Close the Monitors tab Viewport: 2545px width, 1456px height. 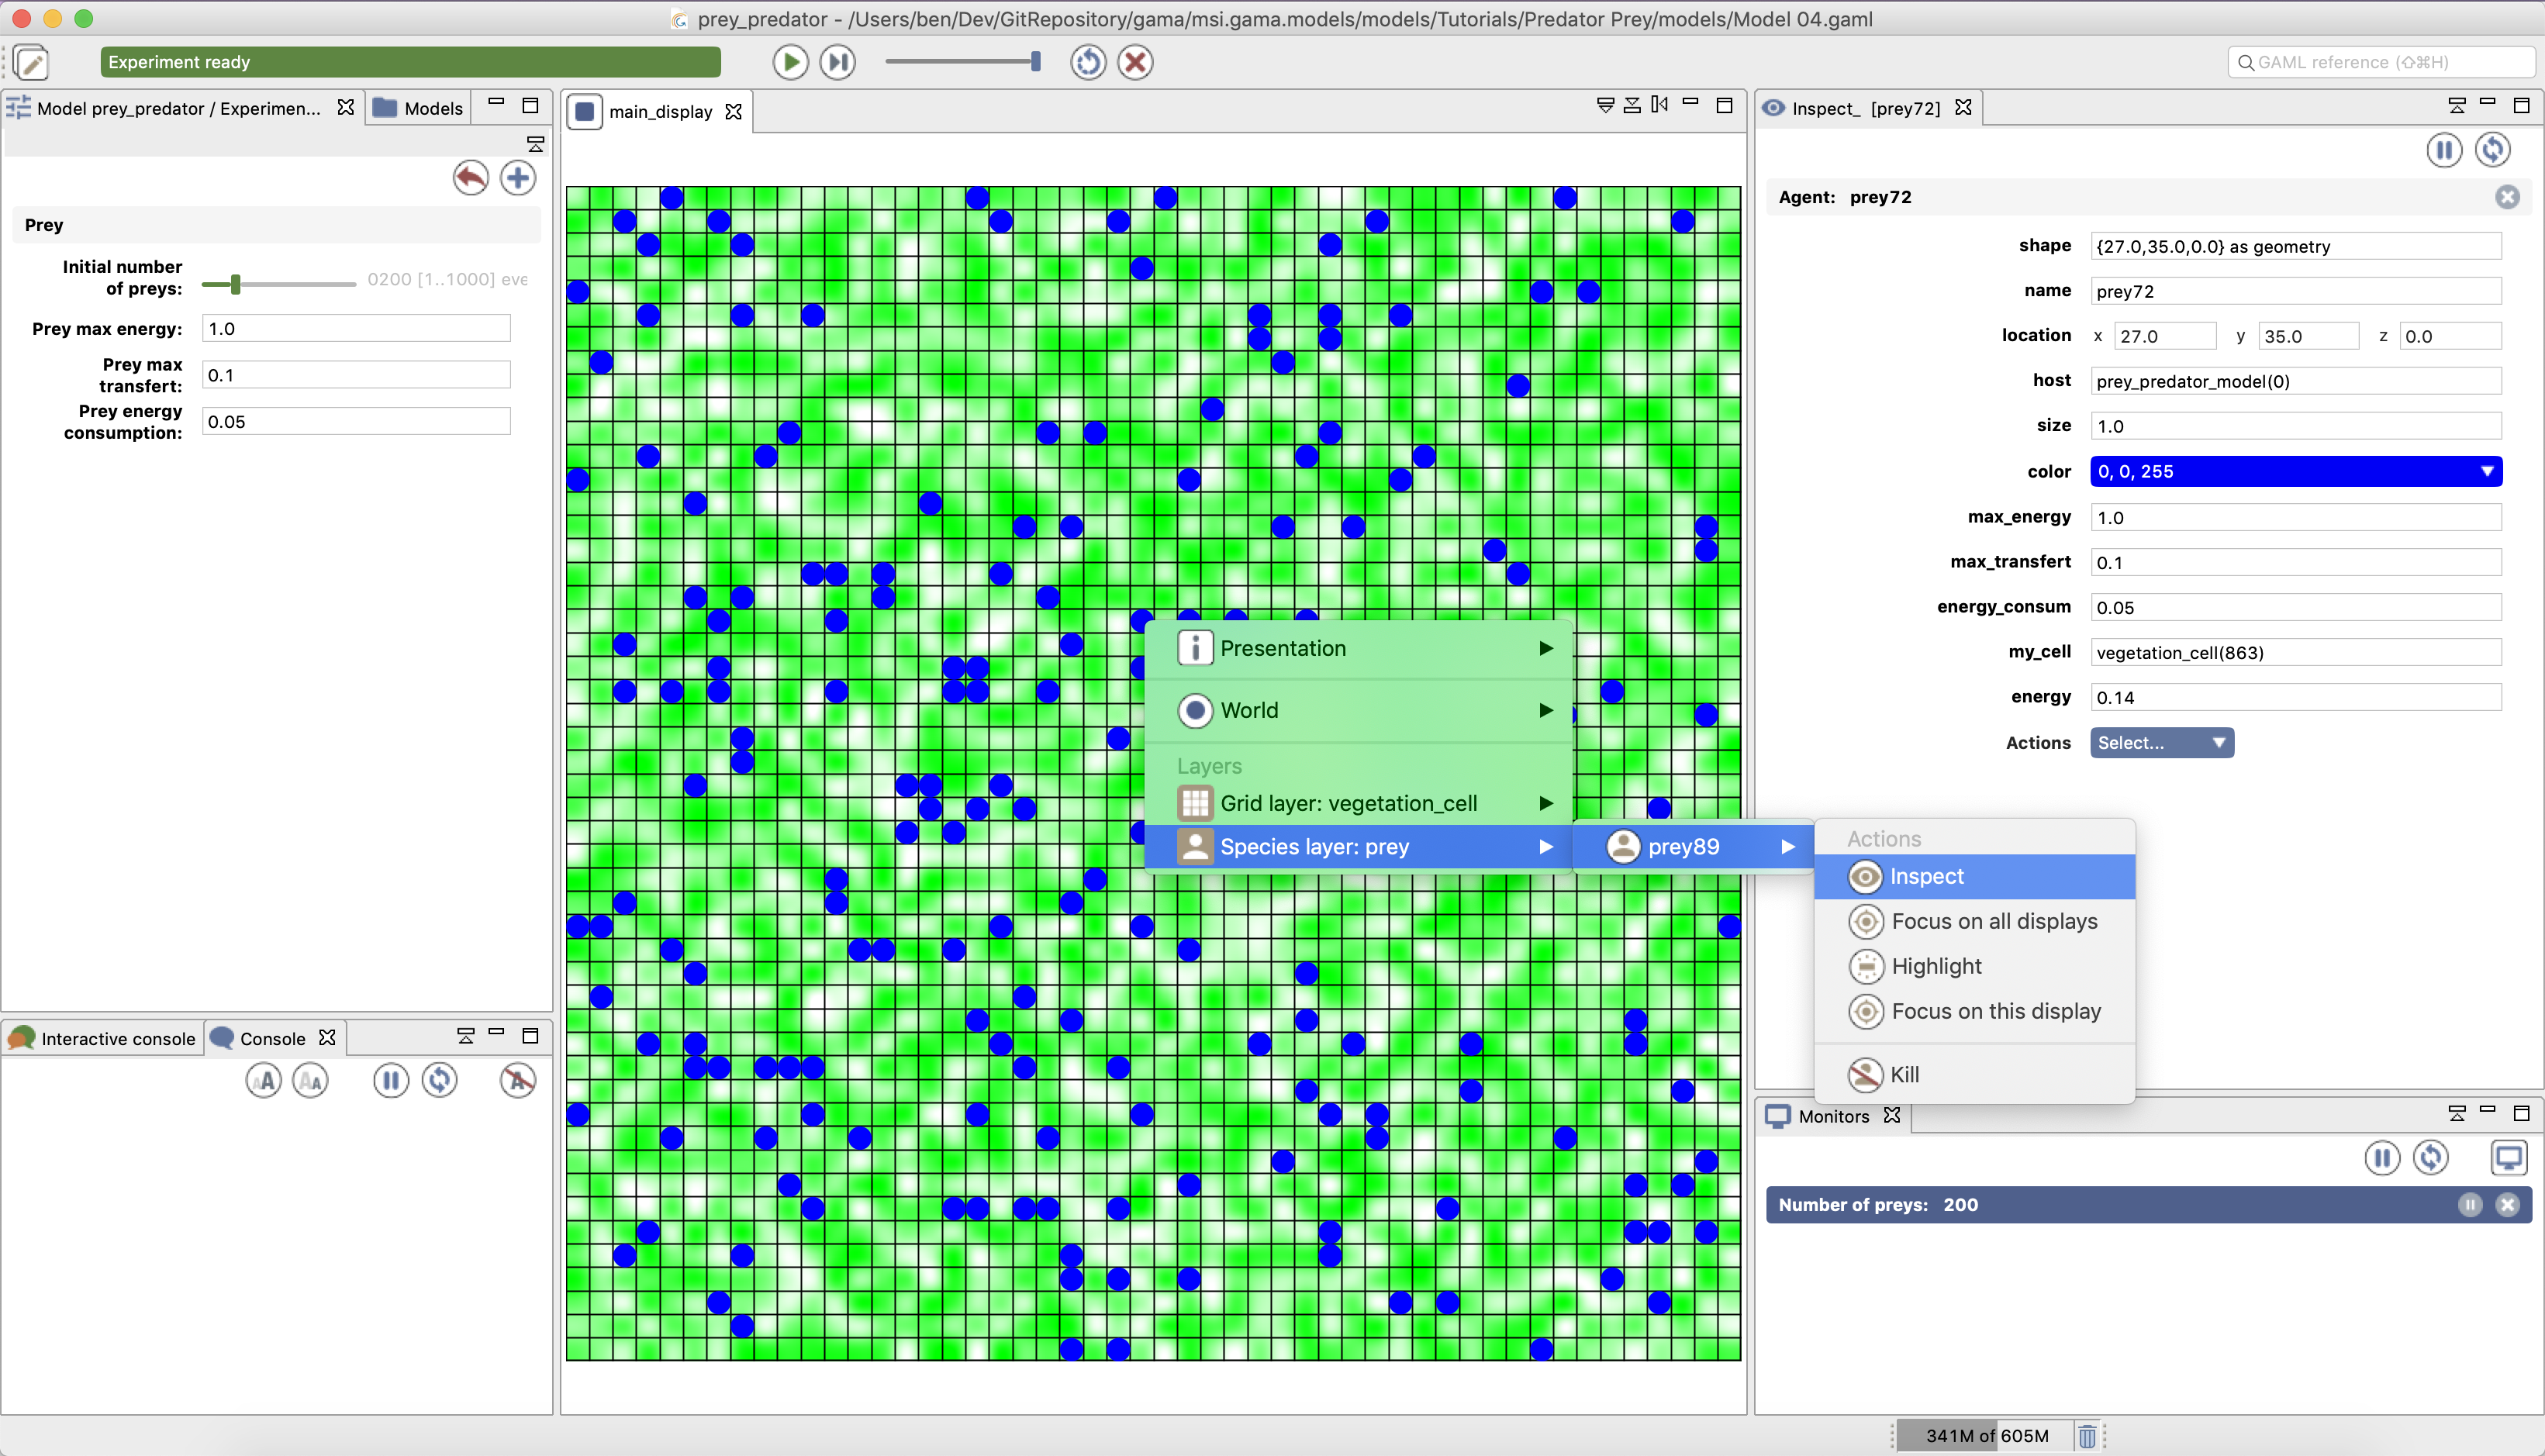pyautogui.click(x=1892, y=1115)
